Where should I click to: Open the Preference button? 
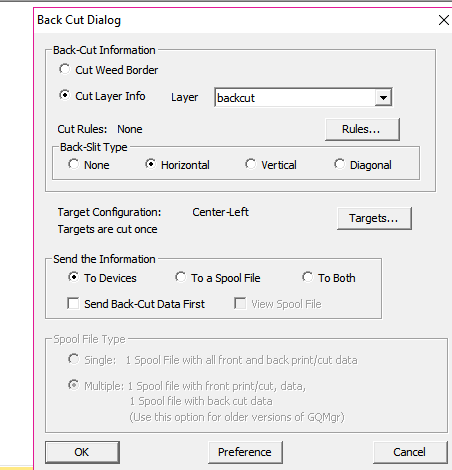pos(245,452)
